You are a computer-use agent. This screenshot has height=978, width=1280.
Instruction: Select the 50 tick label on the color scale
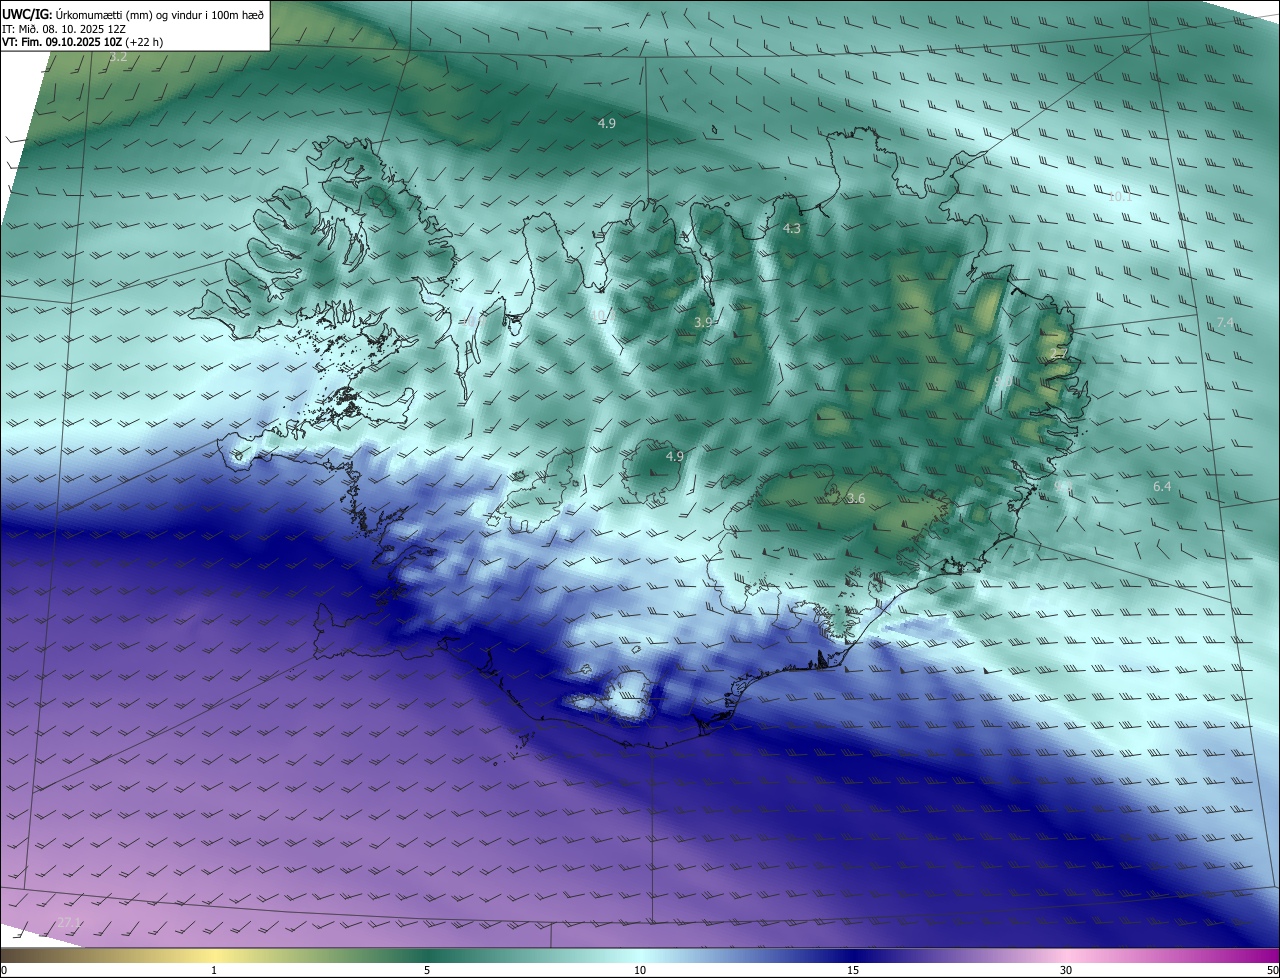1272,970
